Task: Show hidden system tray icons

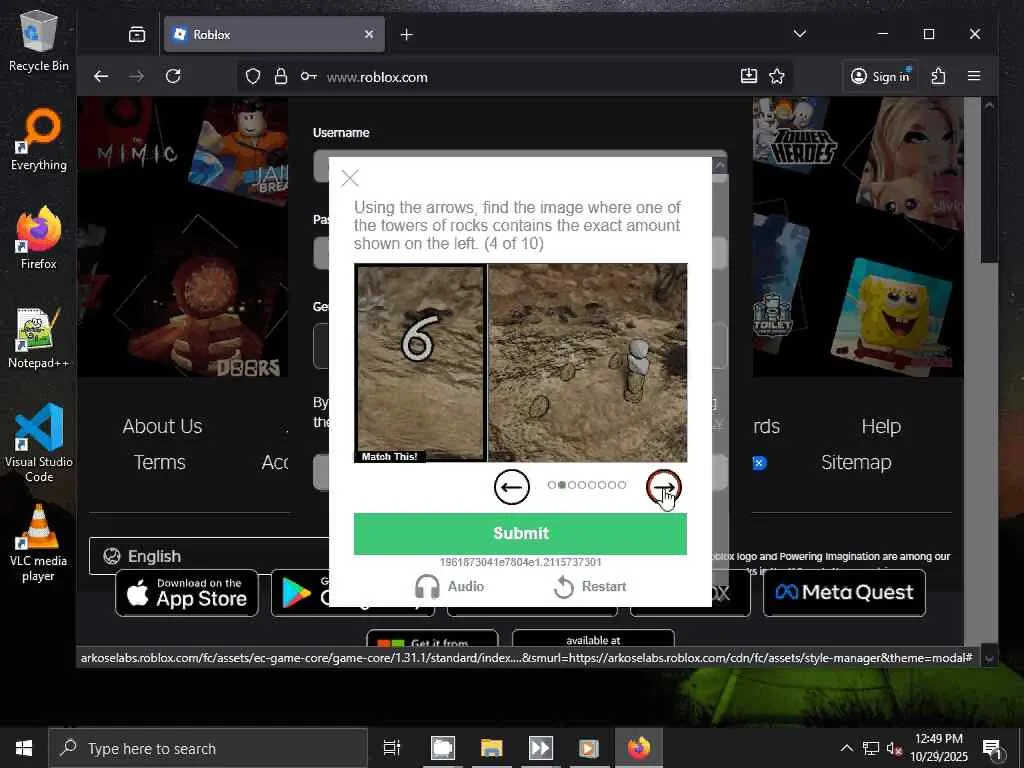Action: (x=846, y=748)
